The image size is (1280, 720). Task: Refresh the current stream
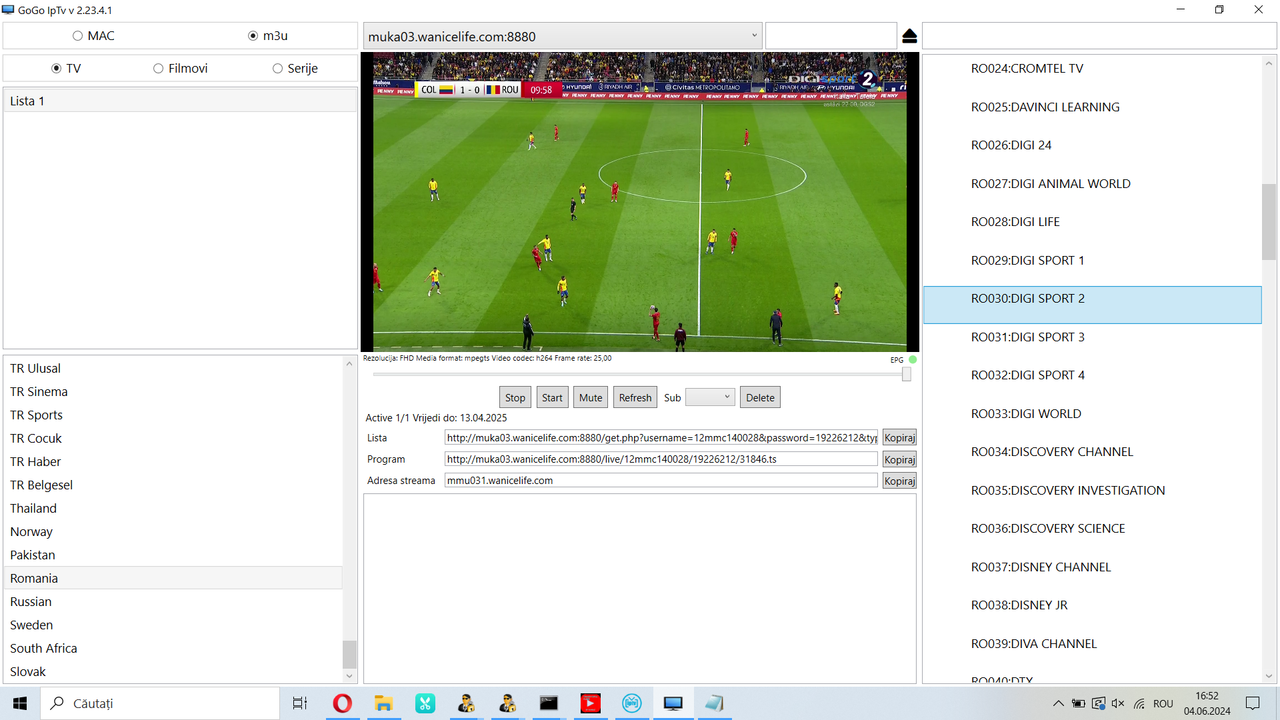click(x=635, y=397)
